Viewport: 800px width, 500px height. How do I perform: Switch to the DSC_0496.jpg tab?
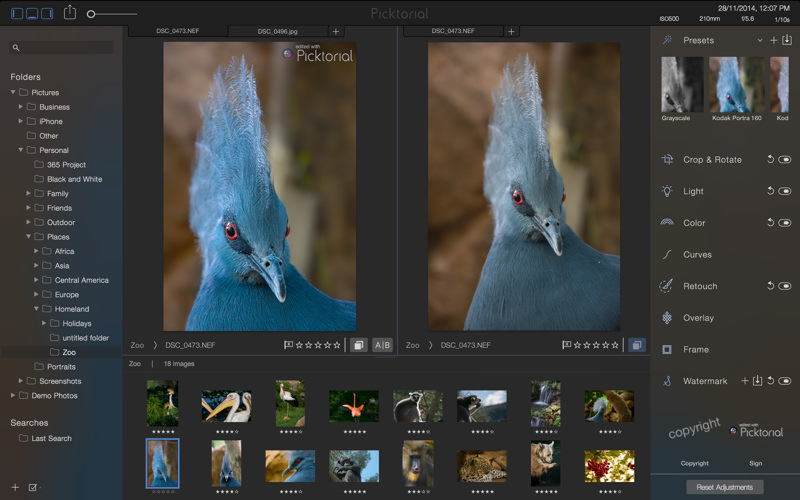(278, 32)
